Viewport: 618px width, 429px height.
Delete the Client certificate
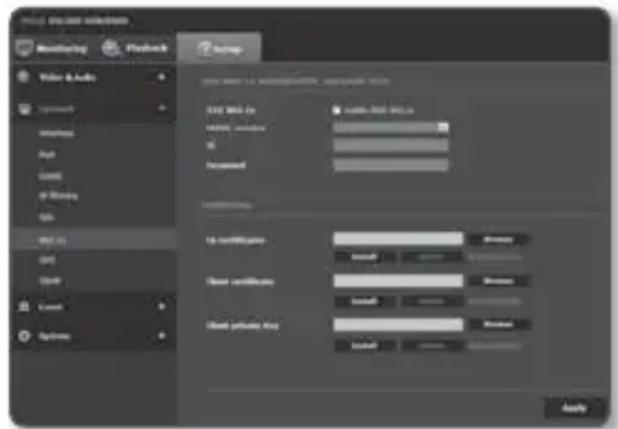coord(432,301)
